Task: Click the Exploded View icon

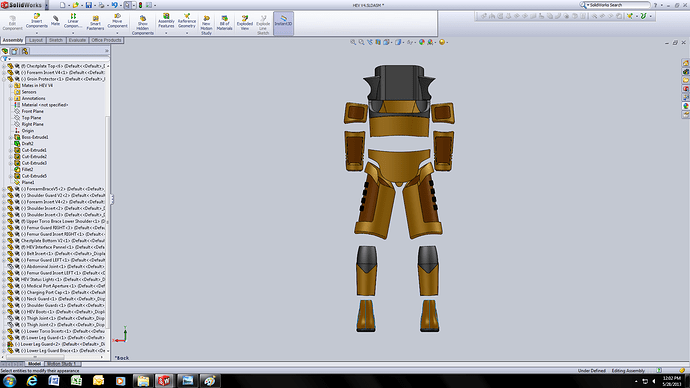Action: pyautogui.click(x=245, y=22)
